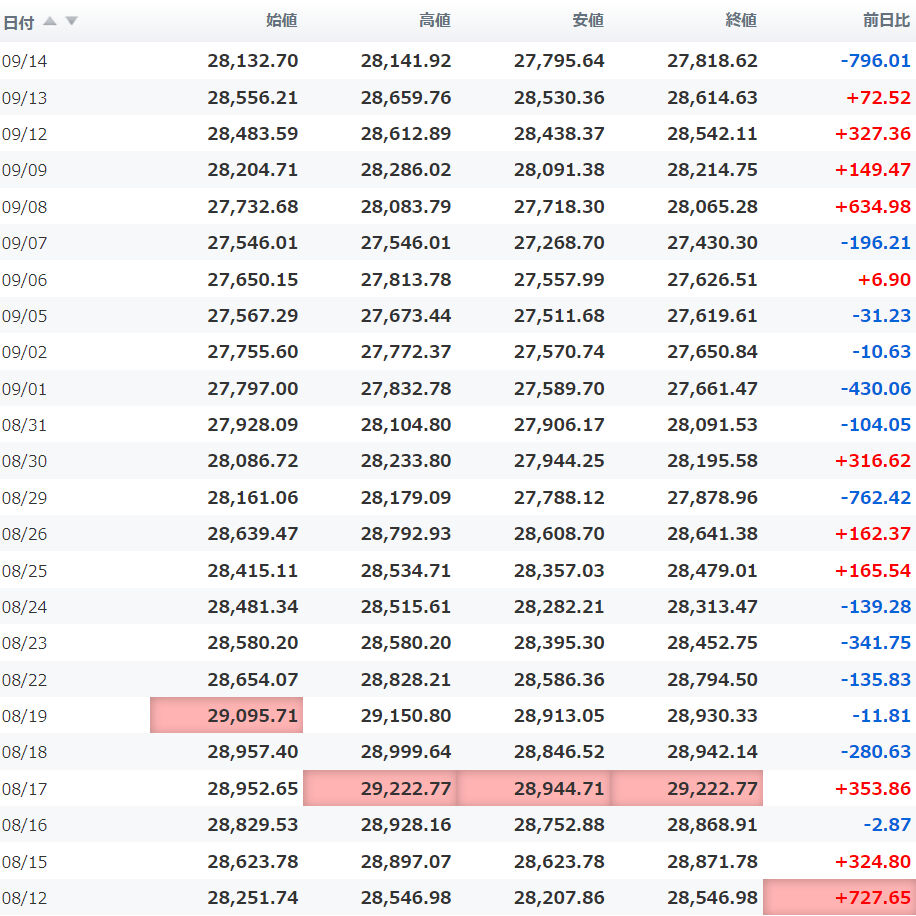Select the change value +165.54

(872, 571)
